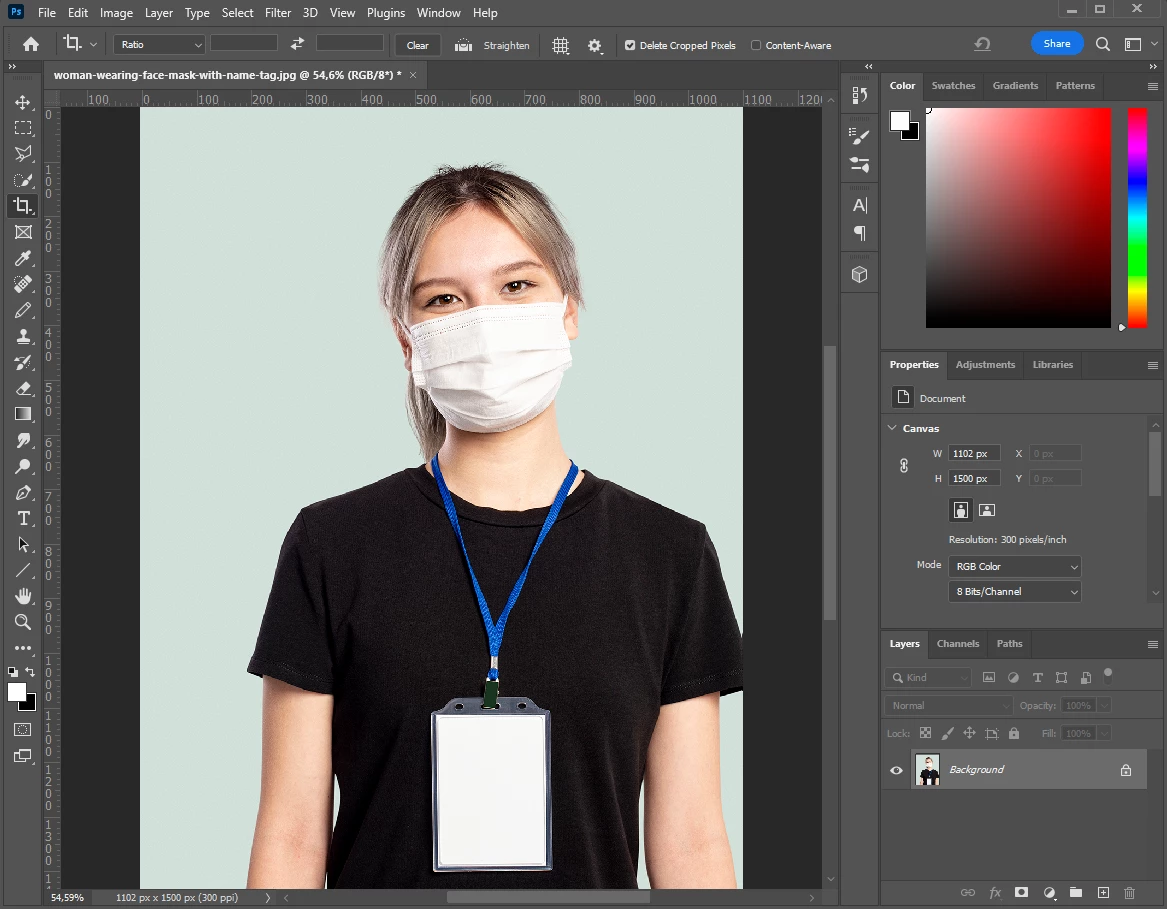This screenshot has height=909, width=1167.
Task: Open the Filter menu
Action: (x=278, y=13)
